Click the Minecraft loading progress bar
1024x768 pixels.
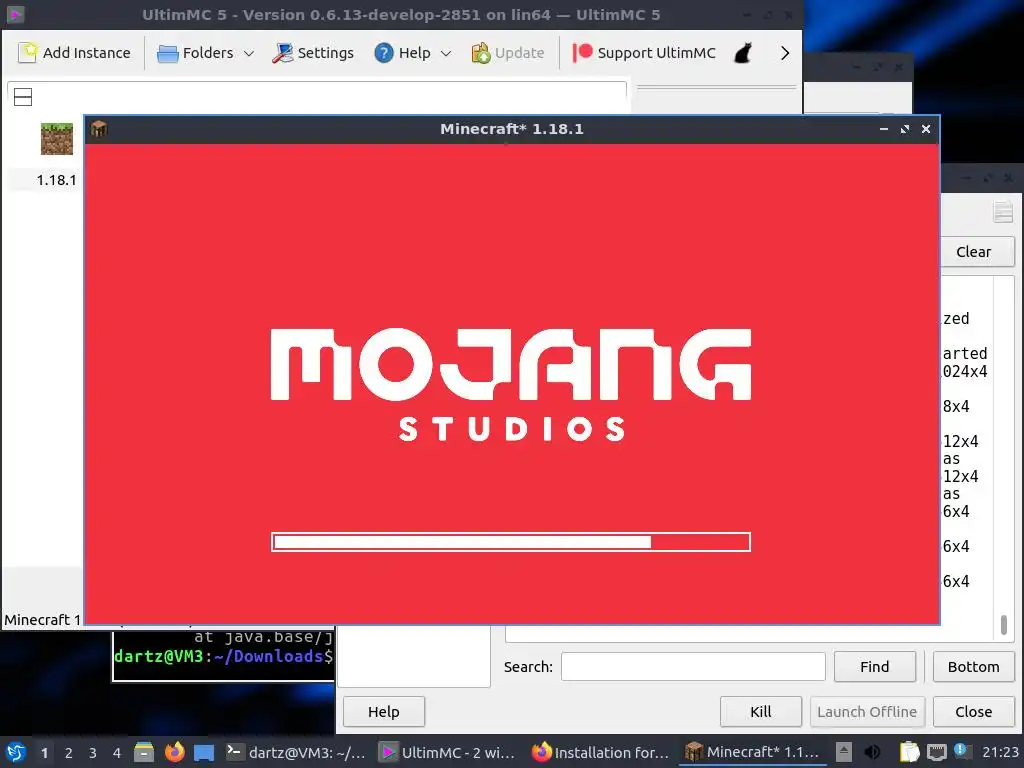pos(511,542)
